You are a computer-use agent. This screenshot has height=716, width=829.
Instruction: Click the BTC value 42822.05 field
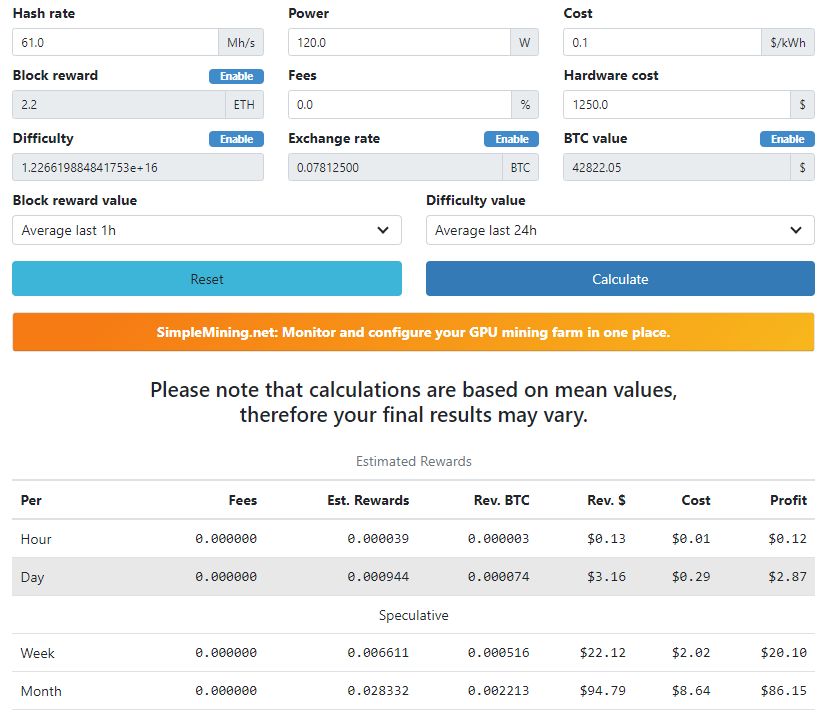[x=676, y=167]
